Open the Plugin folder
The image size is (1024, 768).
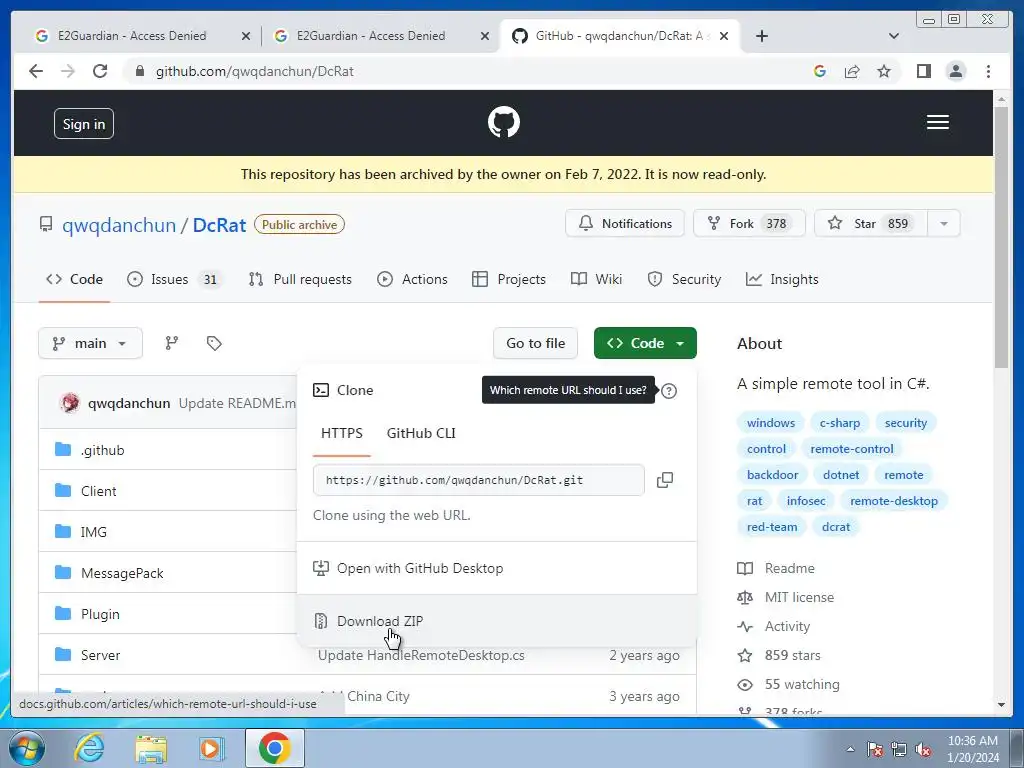tap(100, 615)
